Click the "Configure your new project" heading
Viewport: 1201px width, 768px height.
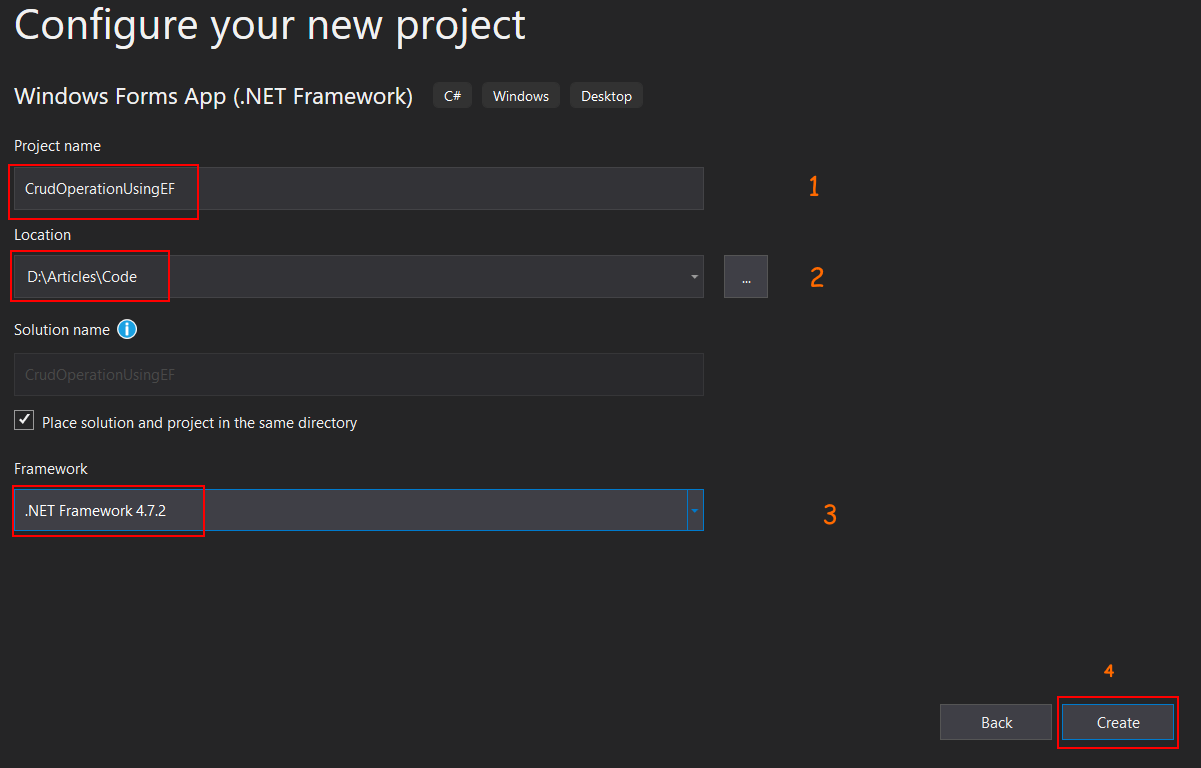270,24
